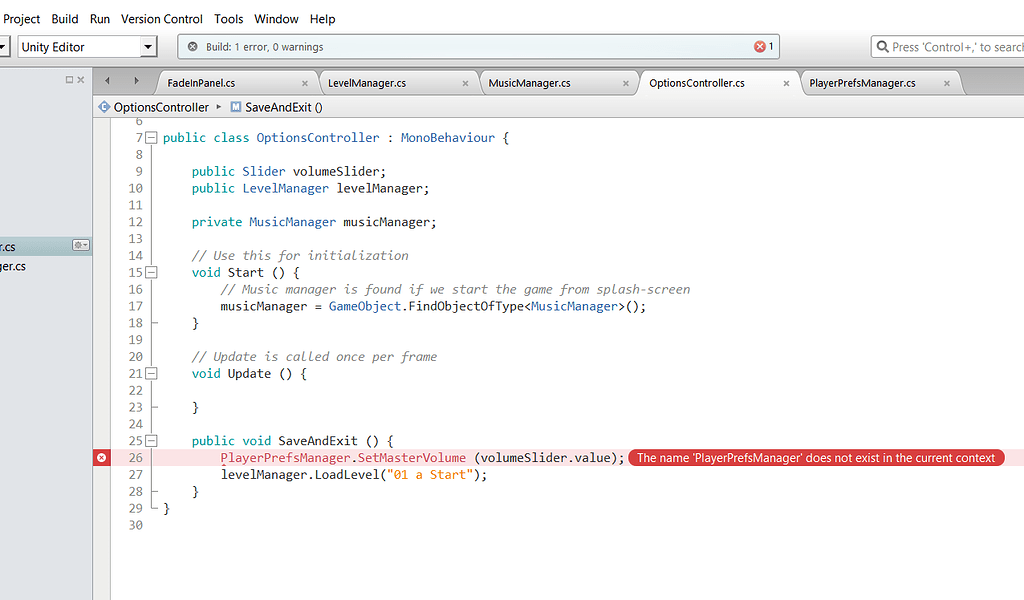The image size is (1024, 600).
Task: Collapse the Start method fold at line 15
Action: (x=151, y=272)
